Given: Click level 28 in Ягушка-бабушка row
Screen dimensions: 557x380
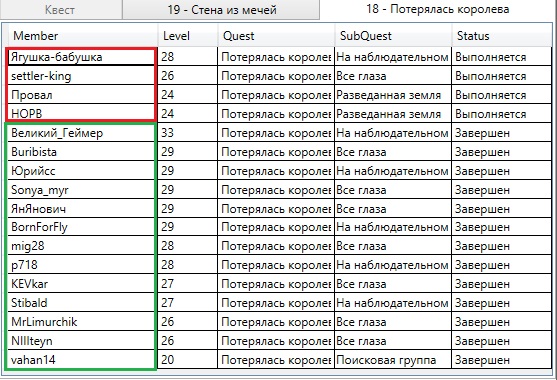Looking at the screenshot, I should [187, 57].
